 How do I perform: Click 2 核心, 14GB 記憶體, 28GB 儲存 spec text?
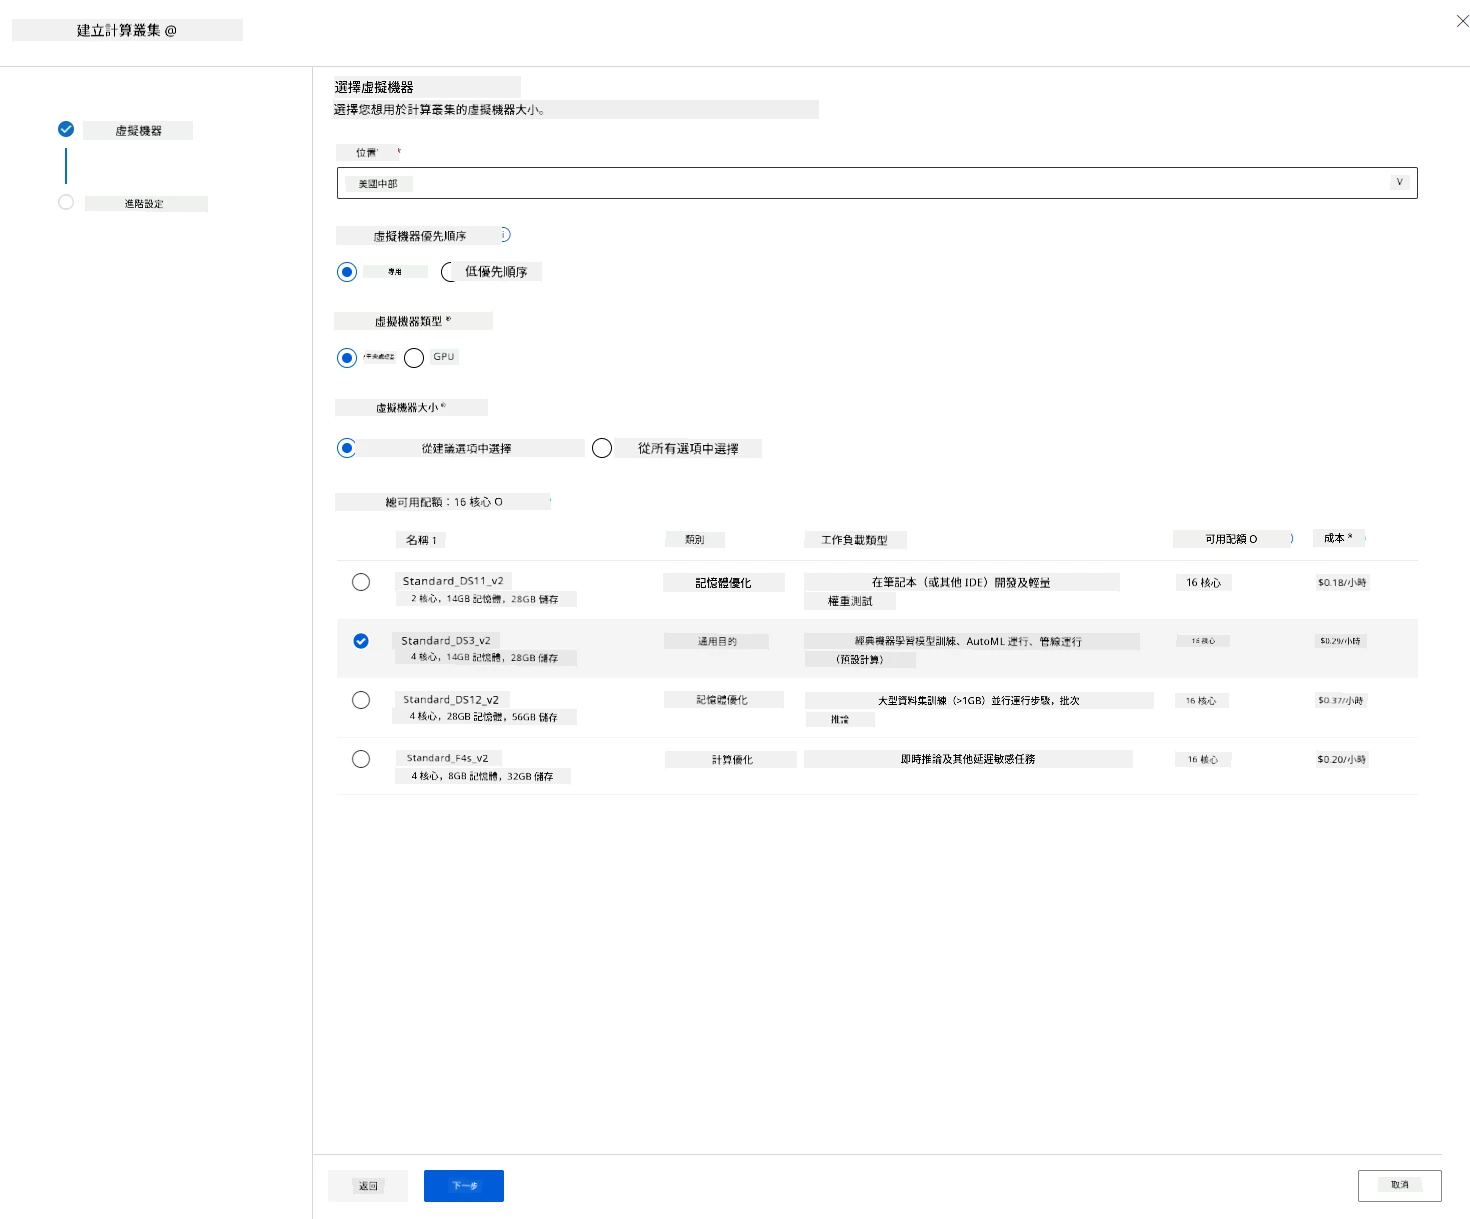click(485, 599)
